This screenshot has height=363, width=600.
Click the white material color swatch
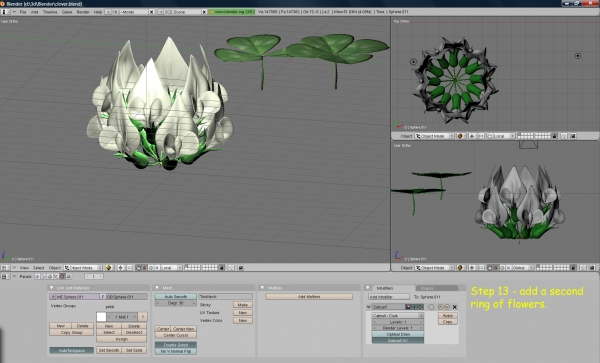click(x=101, y=317)
